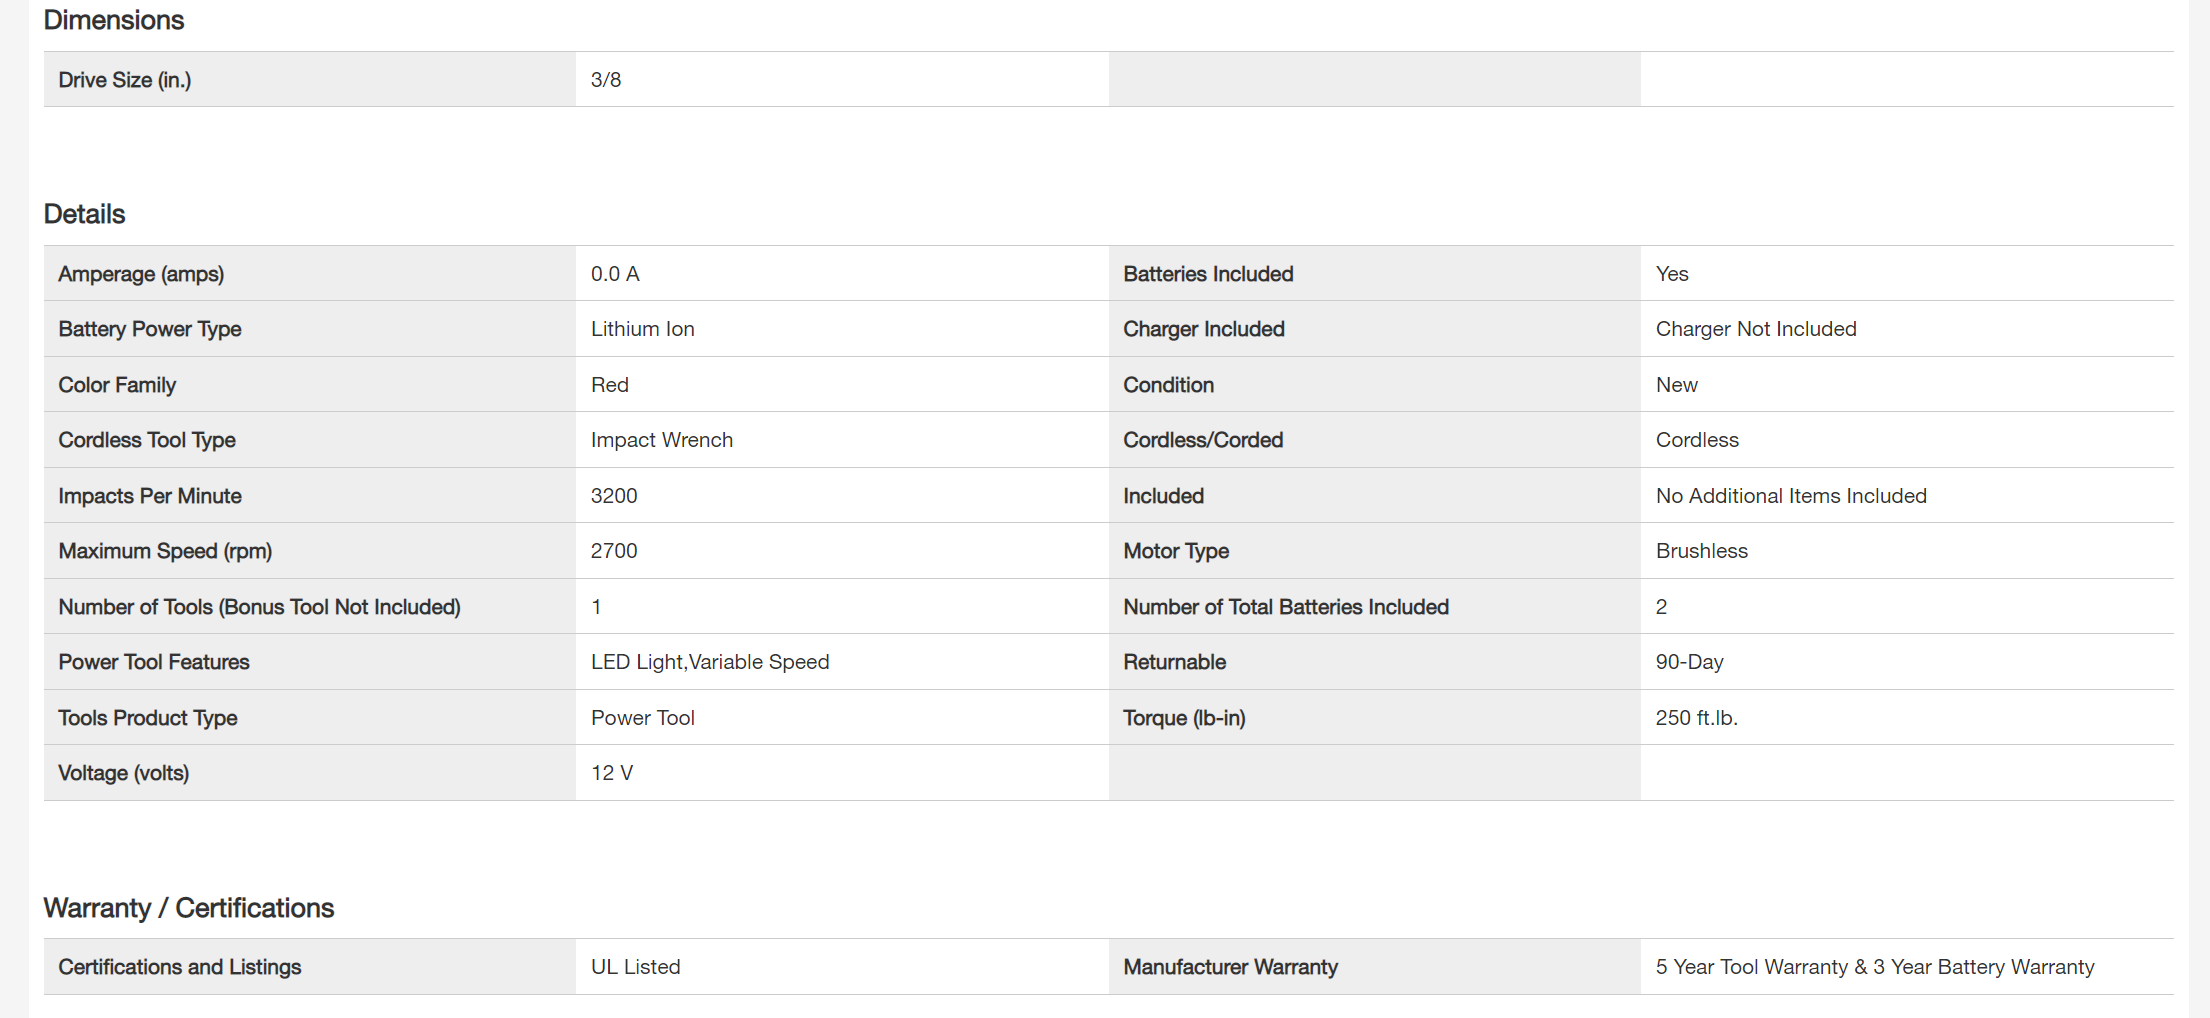Click the UL Listed certification value
Image resolution: width=2210 pixels, height=1018 pixels.
click(x=635, y=967)
